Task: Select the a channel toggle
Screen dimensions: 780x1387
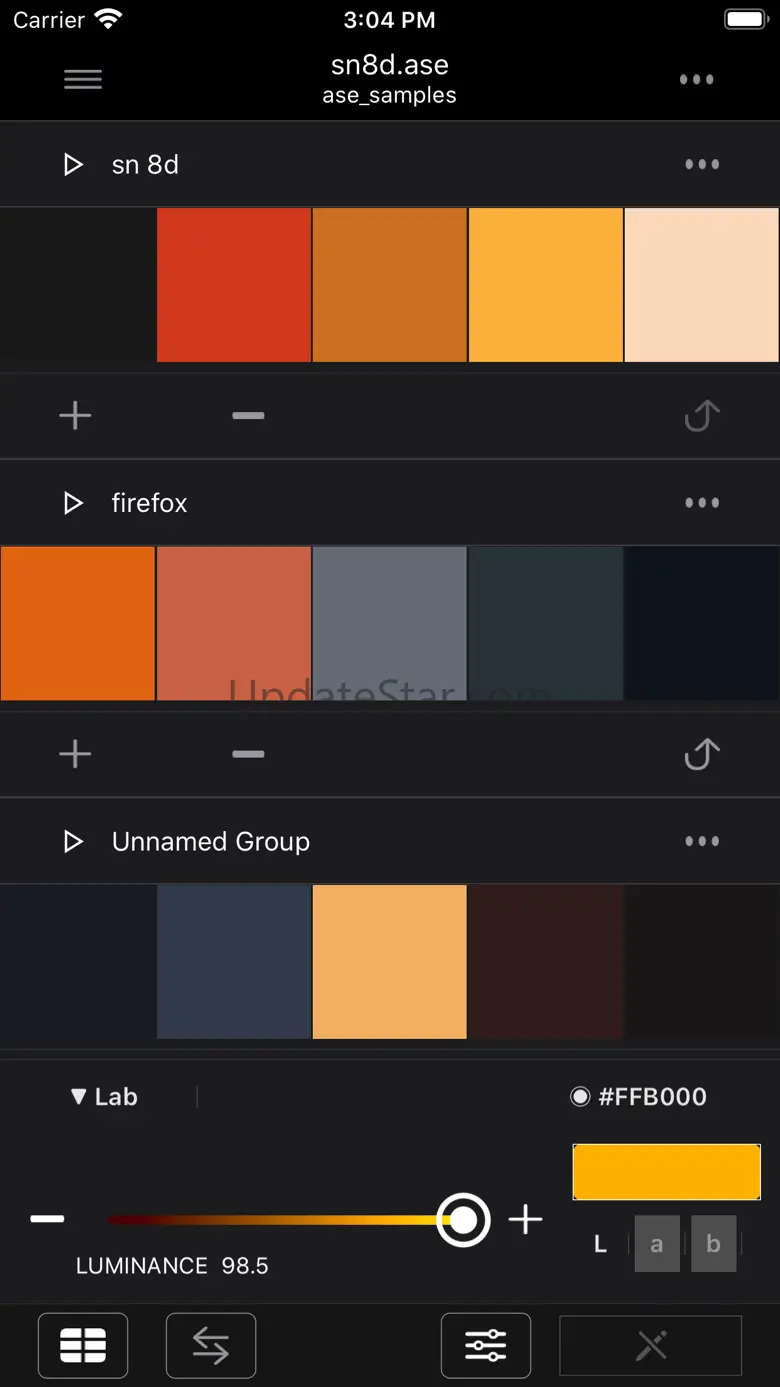Action: click(657, 1244)
